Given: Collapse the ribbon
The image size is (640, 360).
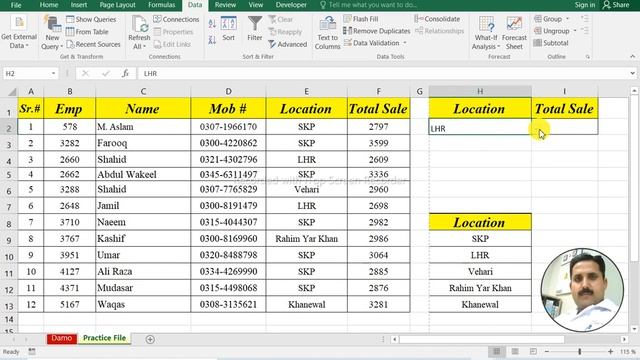Looking at the screenshot, I should tap(633, 56).
